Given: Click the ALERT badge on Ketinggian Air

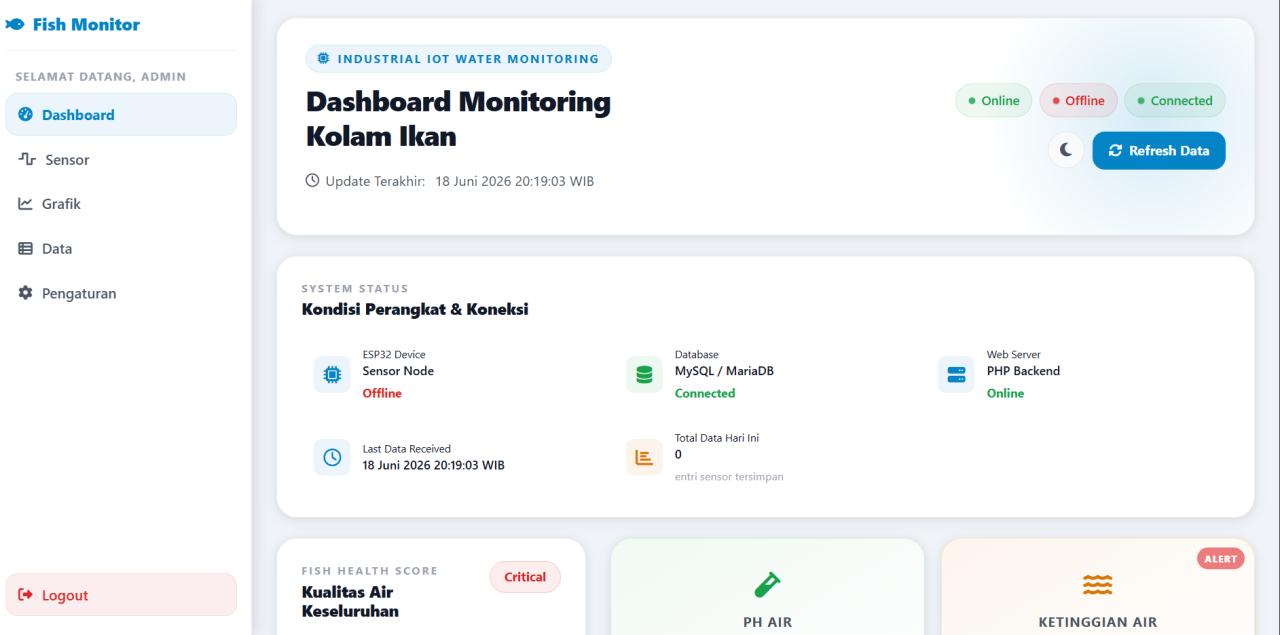Looking at the screenshot, I should pos(1220,558).
